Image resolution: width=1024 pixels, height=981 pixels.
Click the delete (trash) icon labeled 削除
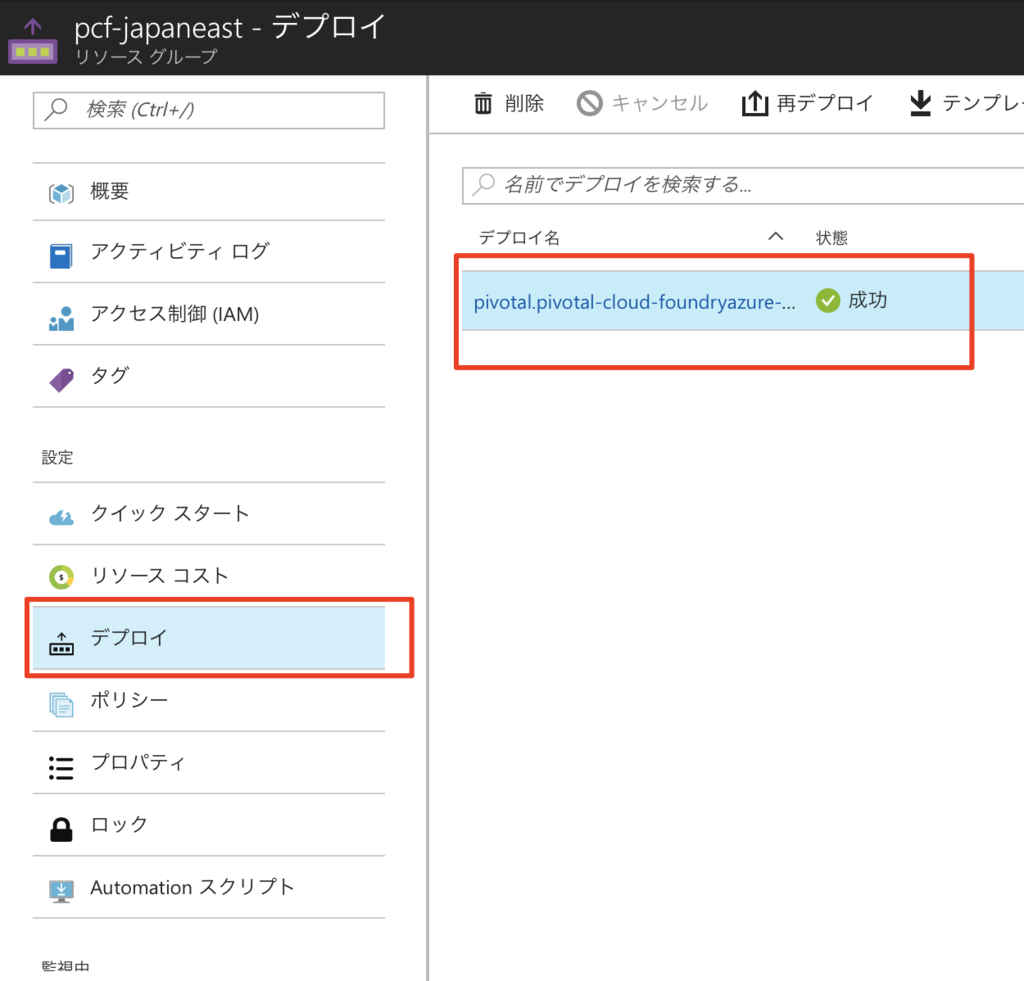(x=484, y=102)
